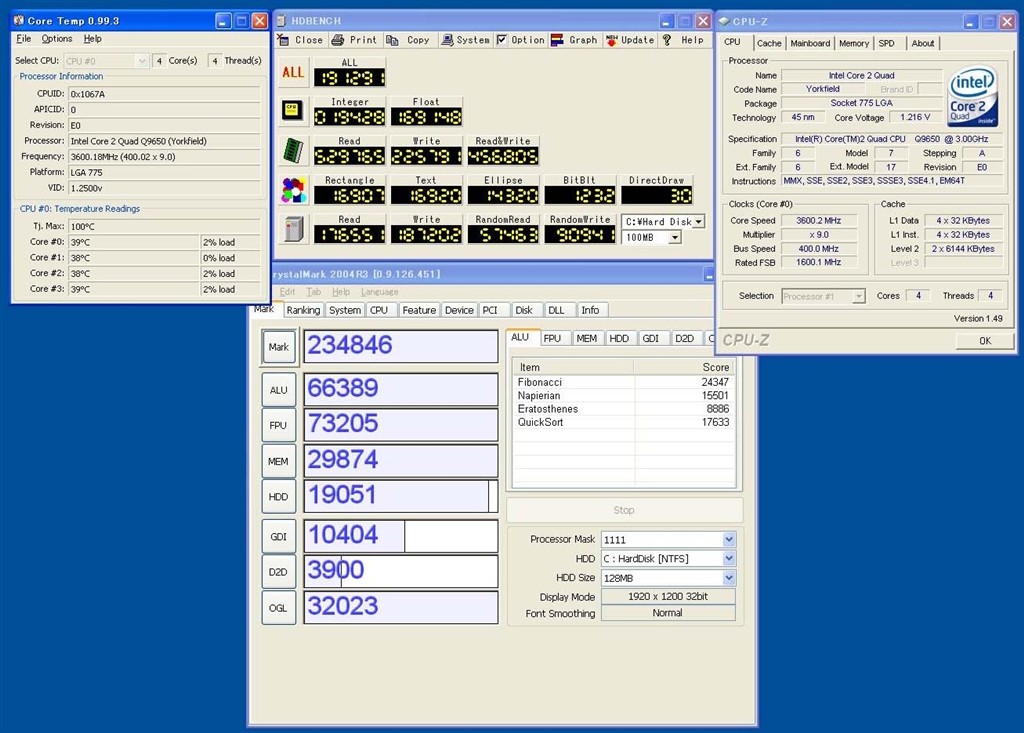Switch to the Cache tab in CPU-Z
The image size is (1024, 733).
tap(769, 43)
